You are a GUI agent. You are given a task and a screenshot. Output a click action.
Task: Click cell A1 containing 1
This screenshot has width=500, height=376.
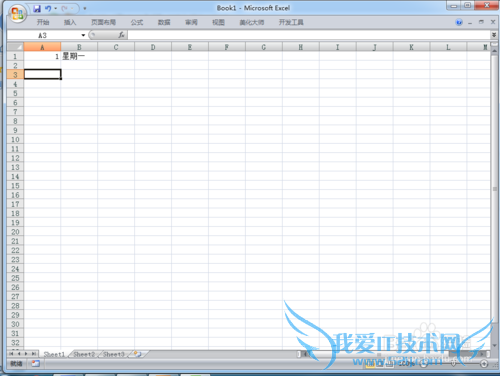42,56
